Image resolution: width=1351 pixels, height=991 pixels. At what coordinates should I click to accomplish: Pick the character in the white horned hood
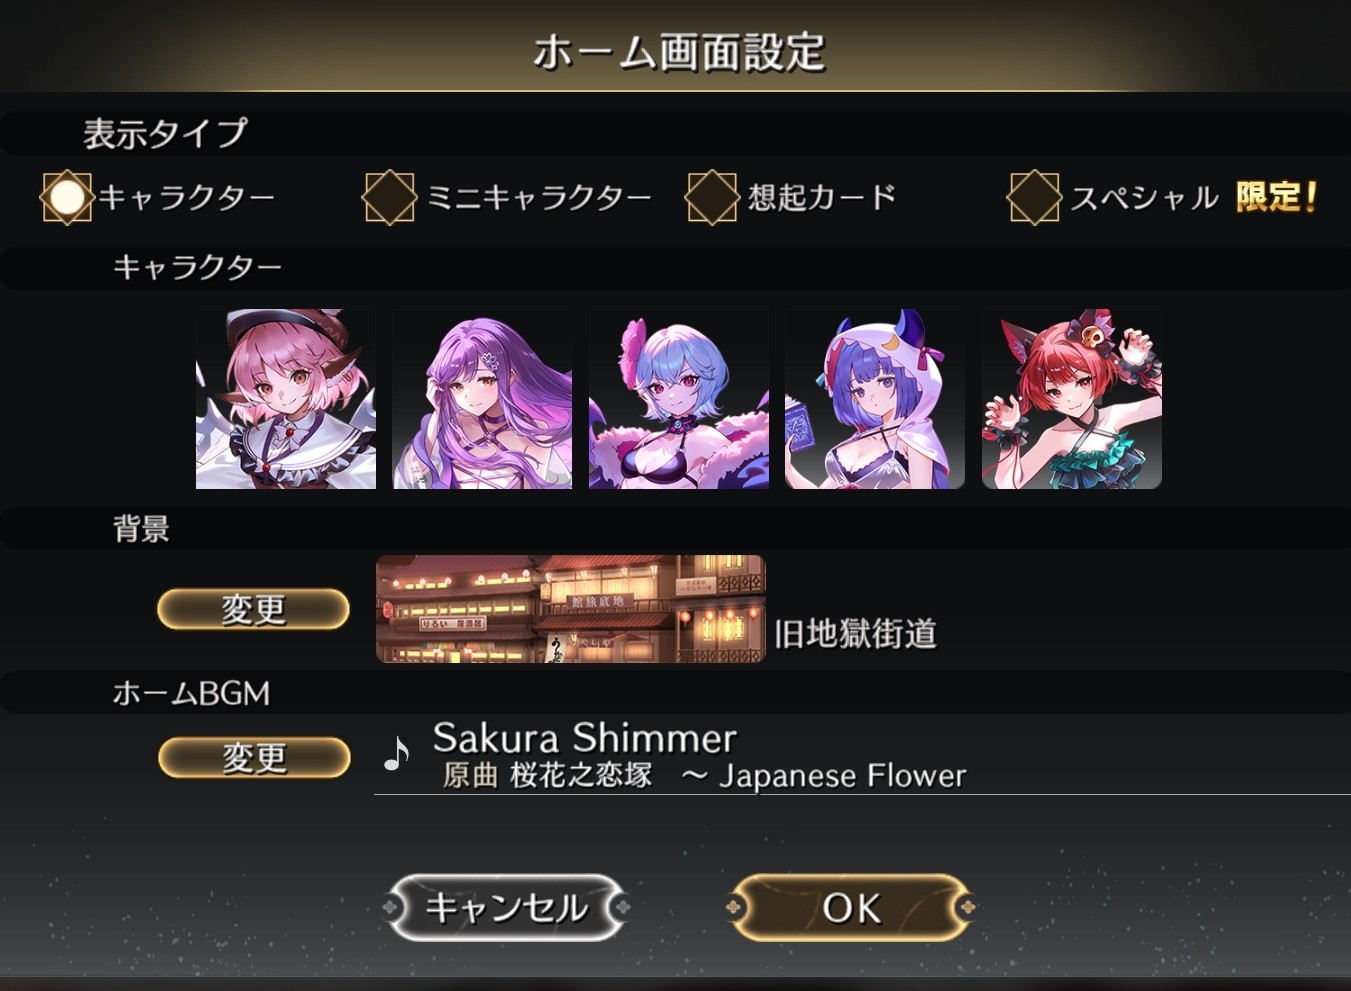pyautogui.click(x=875, y=399)
